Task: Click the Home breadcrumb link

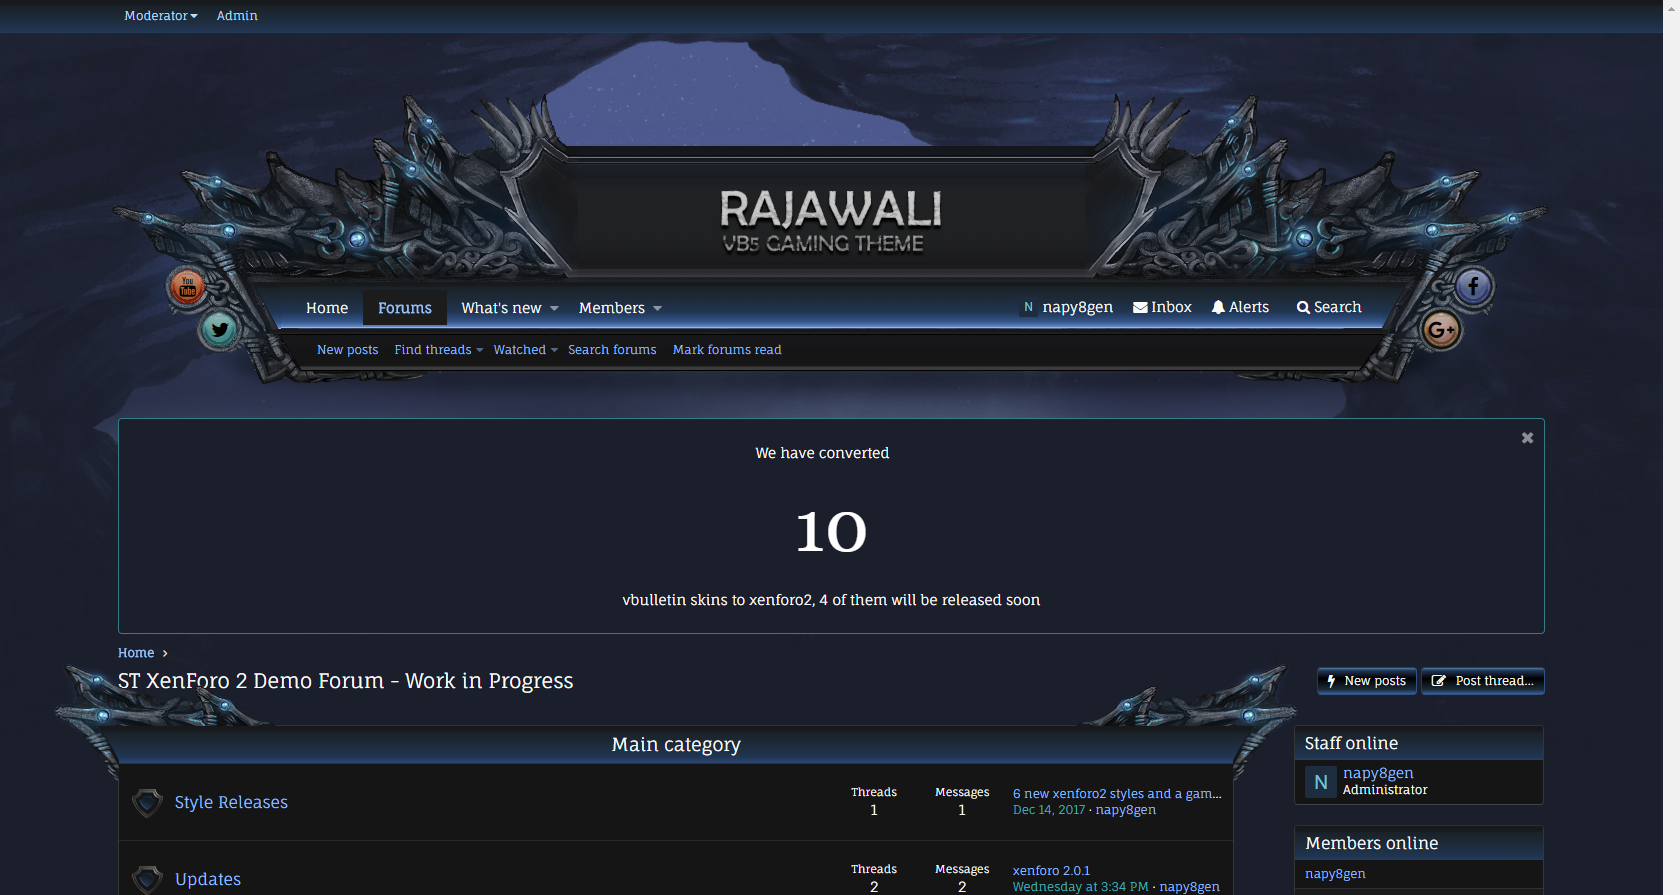Action: [136, 653]
